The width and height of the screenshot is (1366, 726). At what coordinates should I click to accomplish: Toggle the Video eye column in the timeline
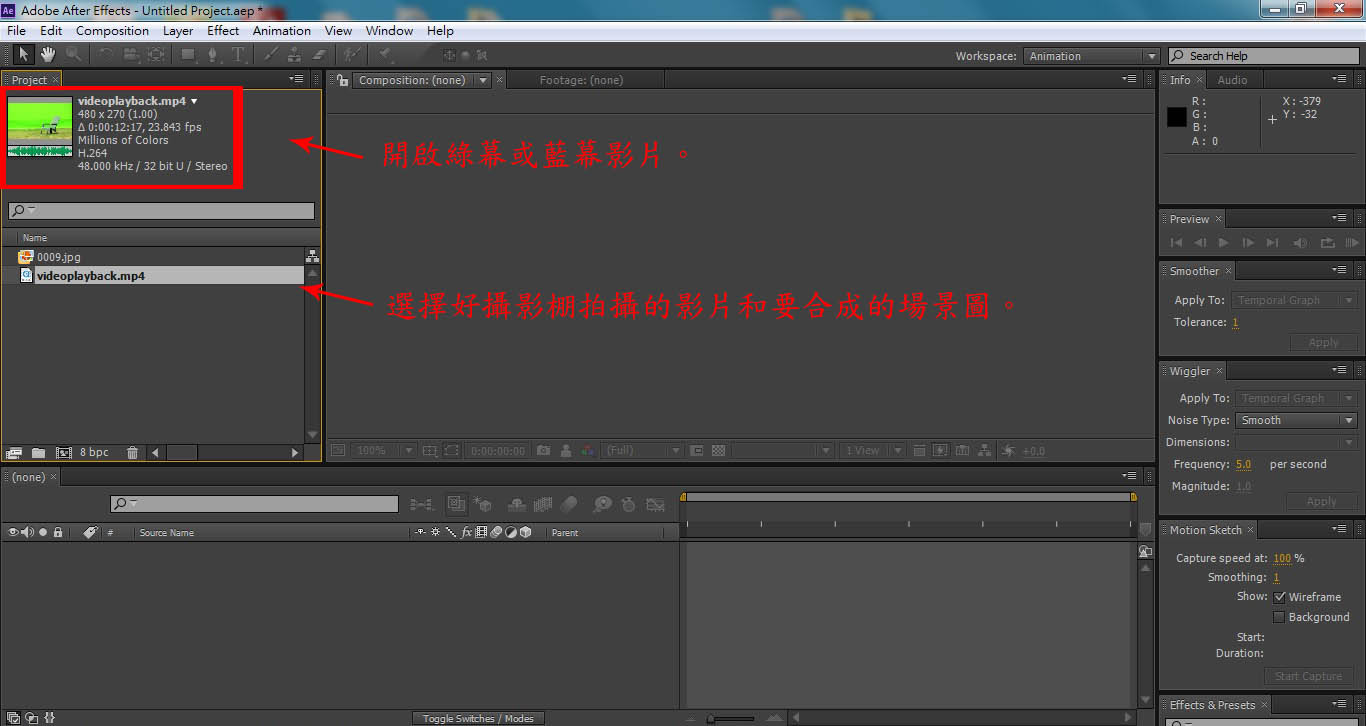click(14, 533)
